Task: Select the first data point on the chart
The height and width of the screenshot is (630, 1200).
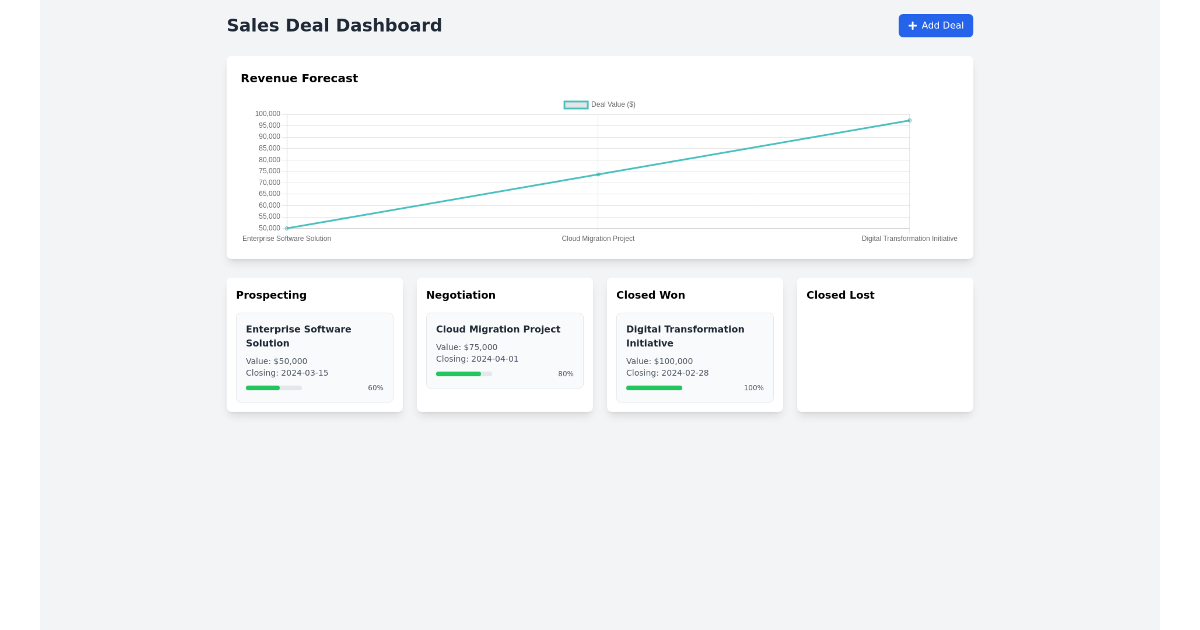Action: pyautogui.click(x=287, y=228)
